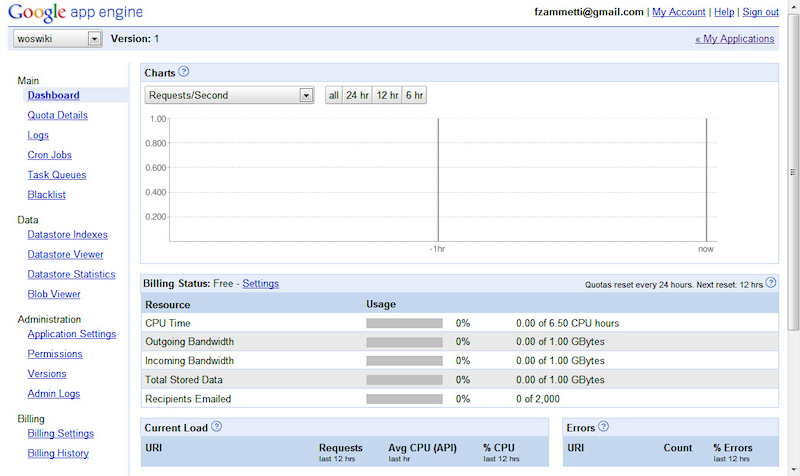Viewport: 800px width, 476px height.
Task: Click the page vertical scrollbar thumb
Action: pyautogui.click(x=793, y=172)
